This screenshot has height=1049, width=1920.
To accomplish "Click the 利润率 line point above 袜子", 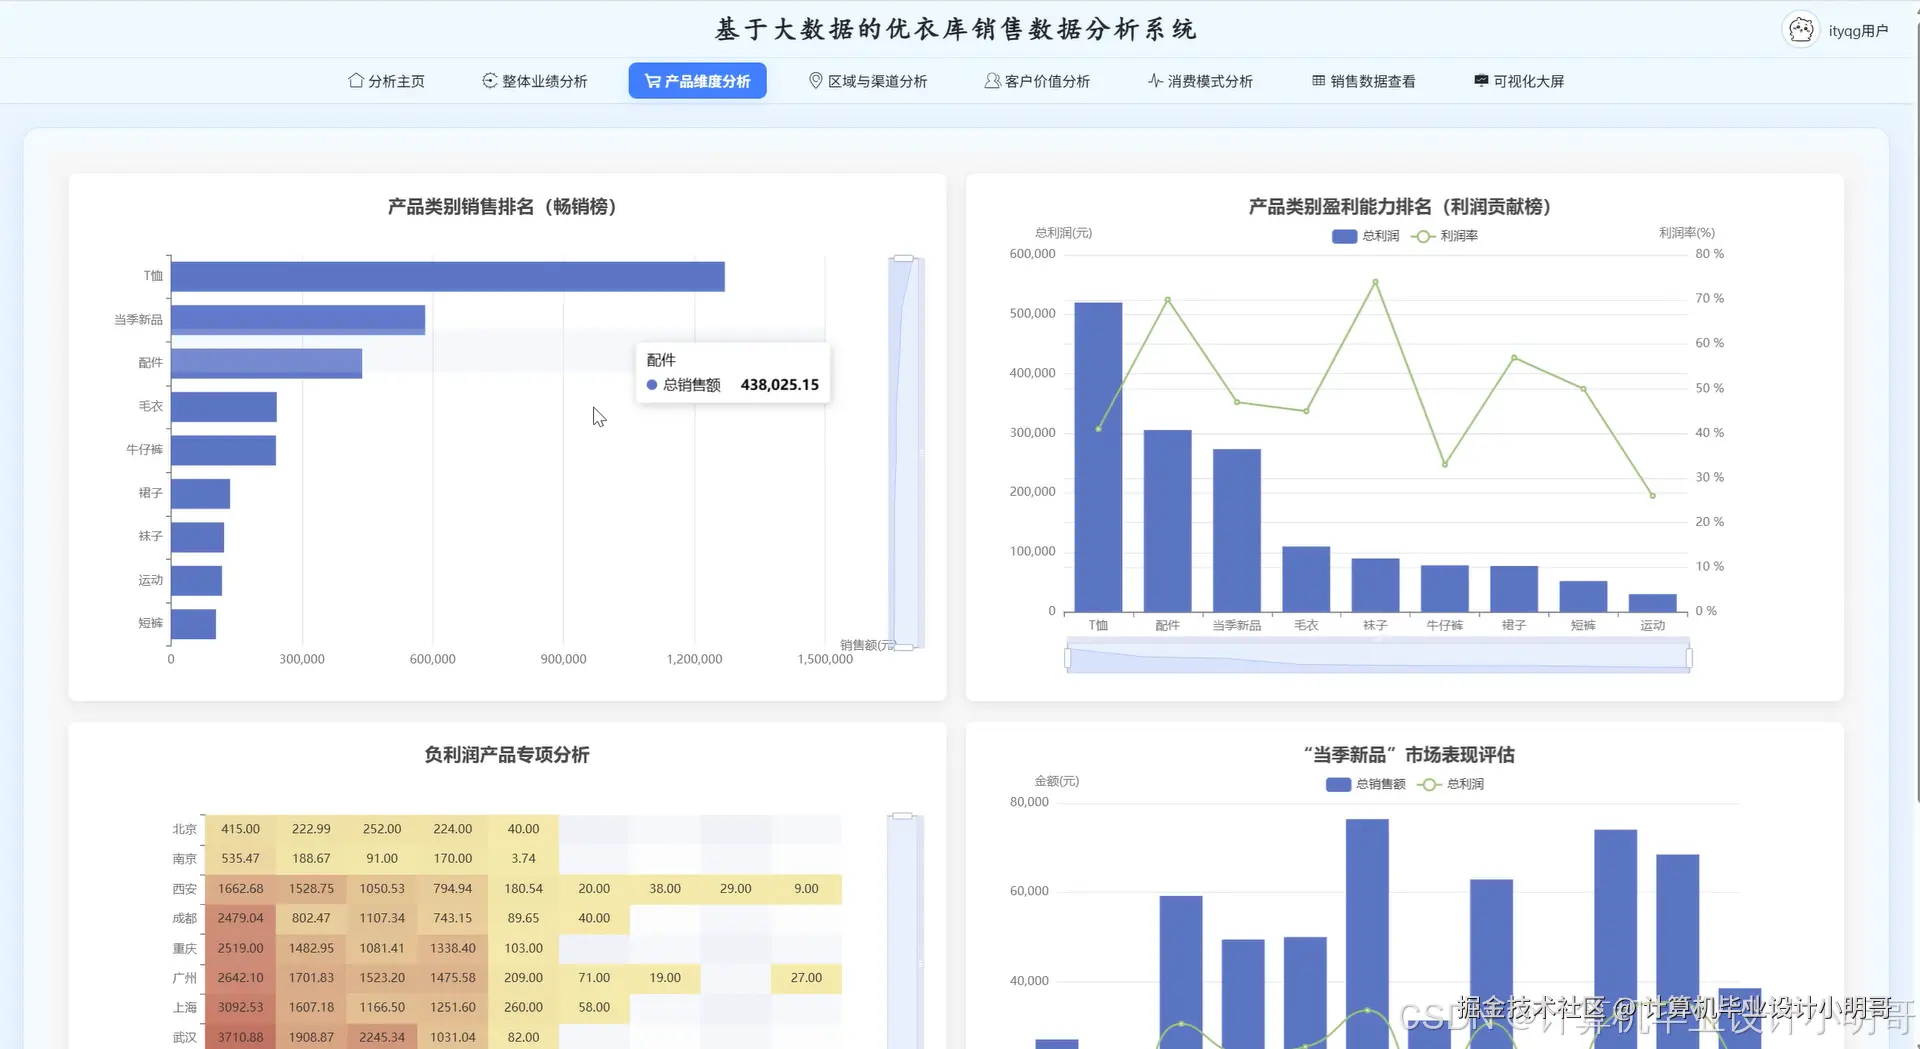I will click(x=1375, y=282).
